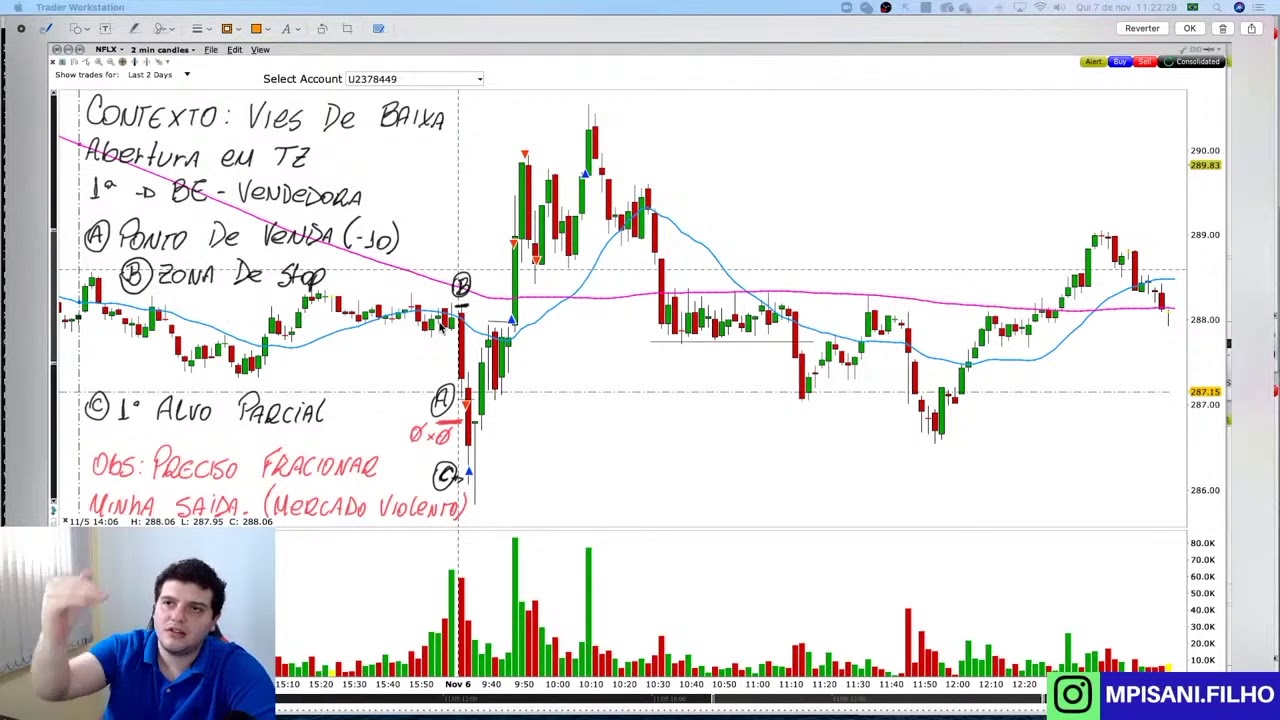Screen dimensions: 1280x720
Task: Open the chart File menu
Action: [x=211, y=50]
